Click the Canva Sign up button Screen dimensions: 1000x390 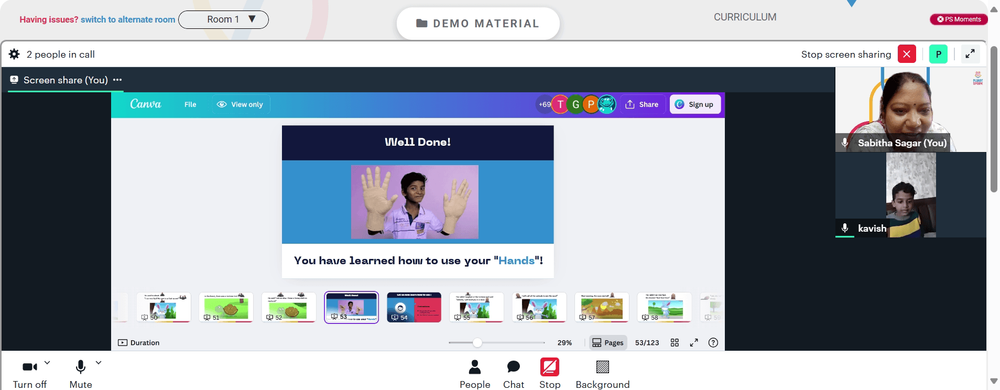pos(695,105)
